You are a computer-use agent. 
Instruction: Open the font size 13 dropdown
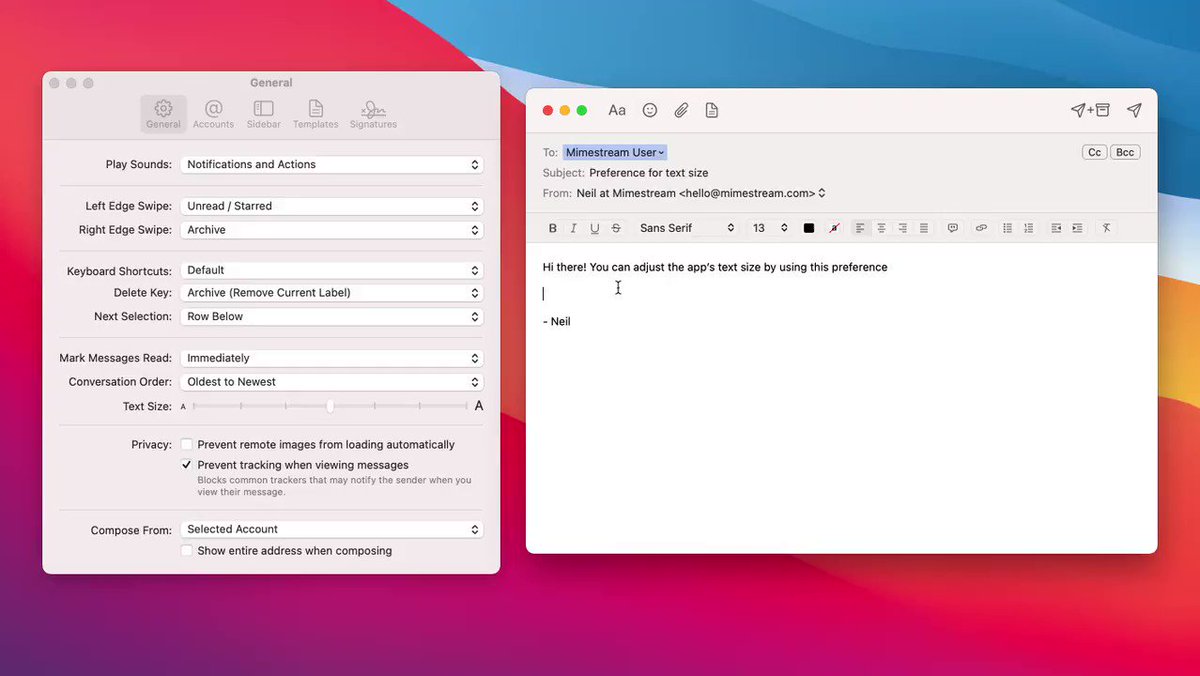(x=770, y=228)
